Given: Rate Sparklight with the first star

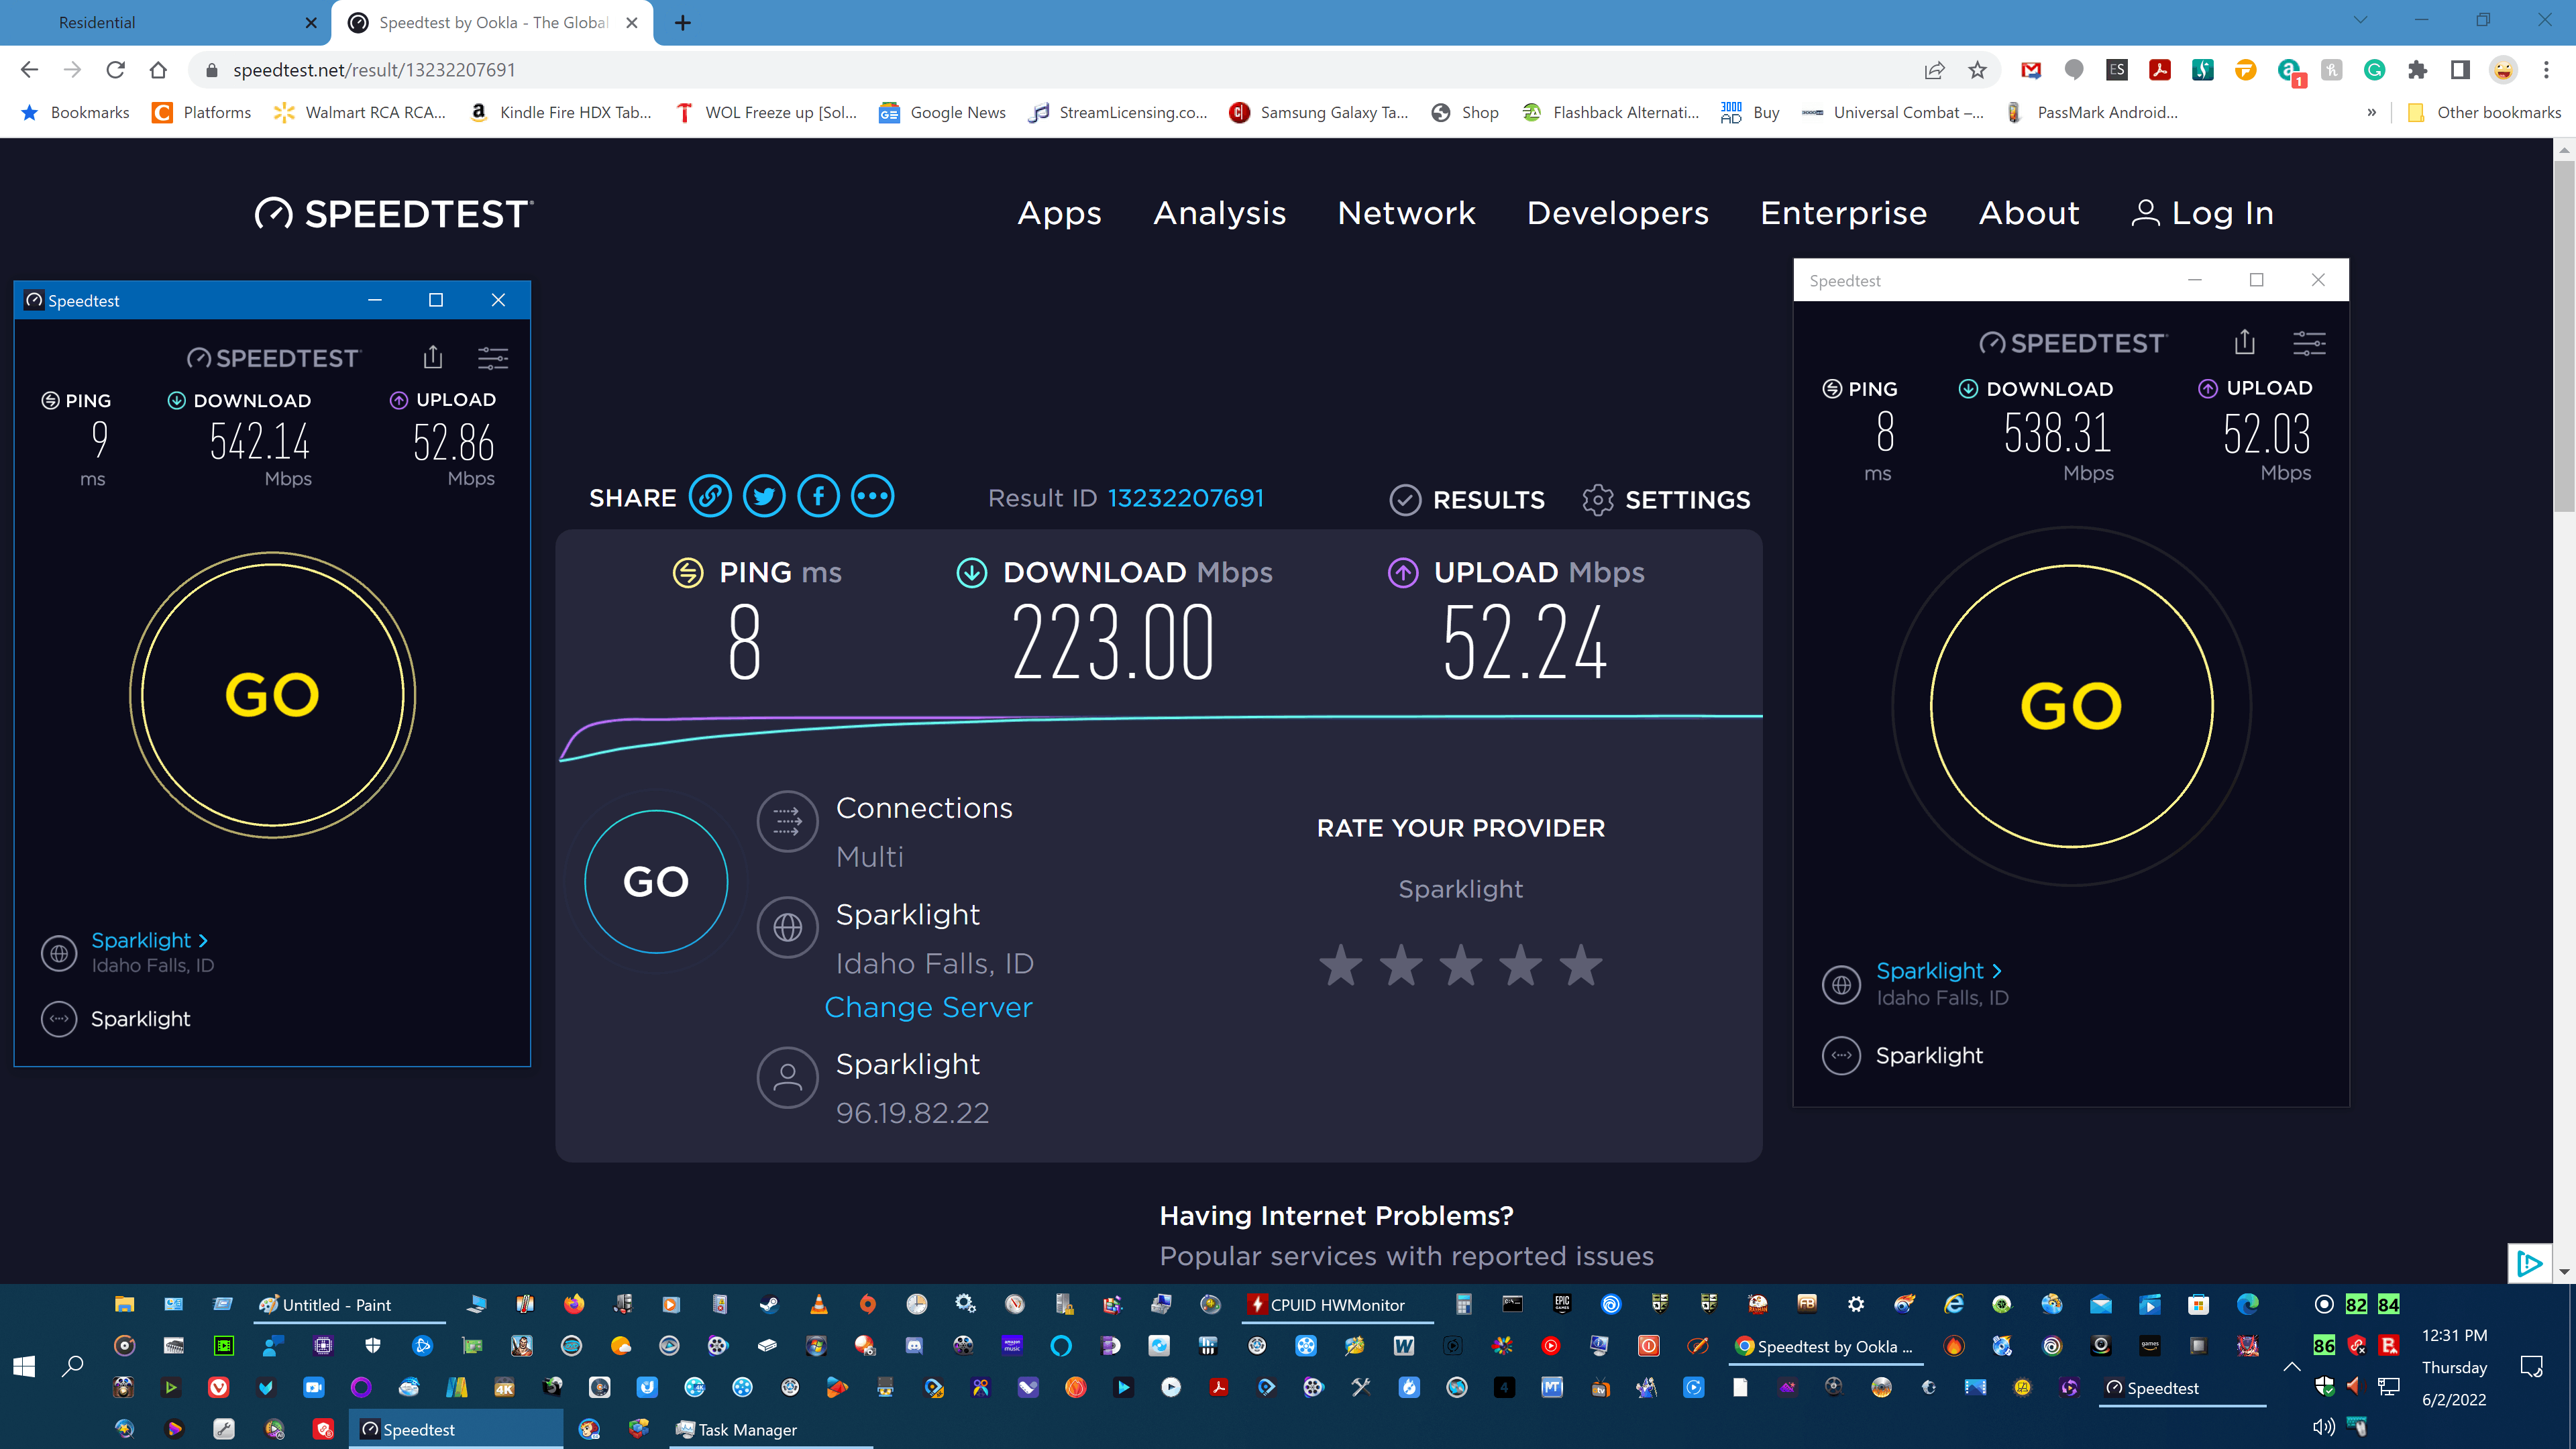Looking at the screenshot, I should pyautogui.click(x=1340, y=966).
